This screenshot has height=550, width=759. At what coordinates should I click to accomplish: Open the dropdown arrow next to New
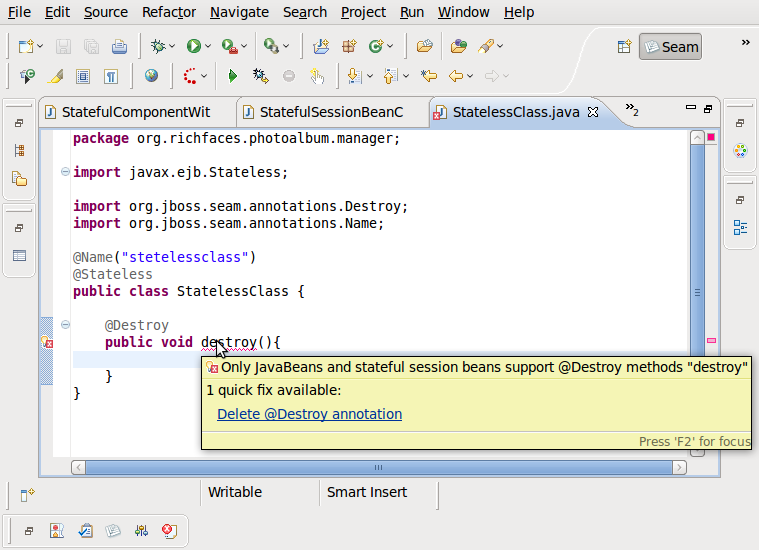pos(41,46)
